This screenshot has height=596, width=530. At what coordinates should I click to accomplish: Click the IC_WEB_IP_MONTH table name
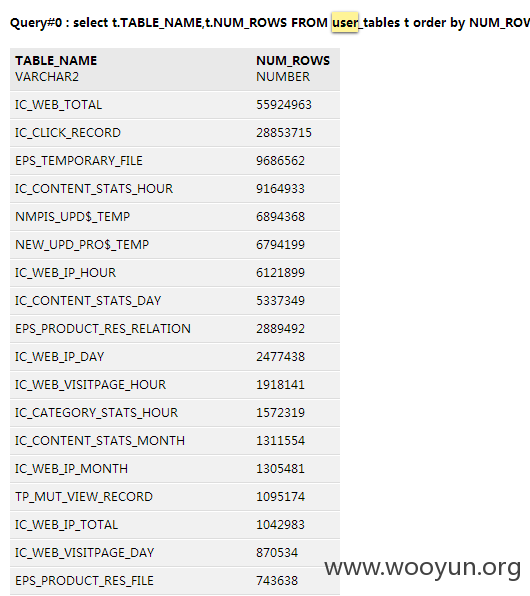coord(71,469)
